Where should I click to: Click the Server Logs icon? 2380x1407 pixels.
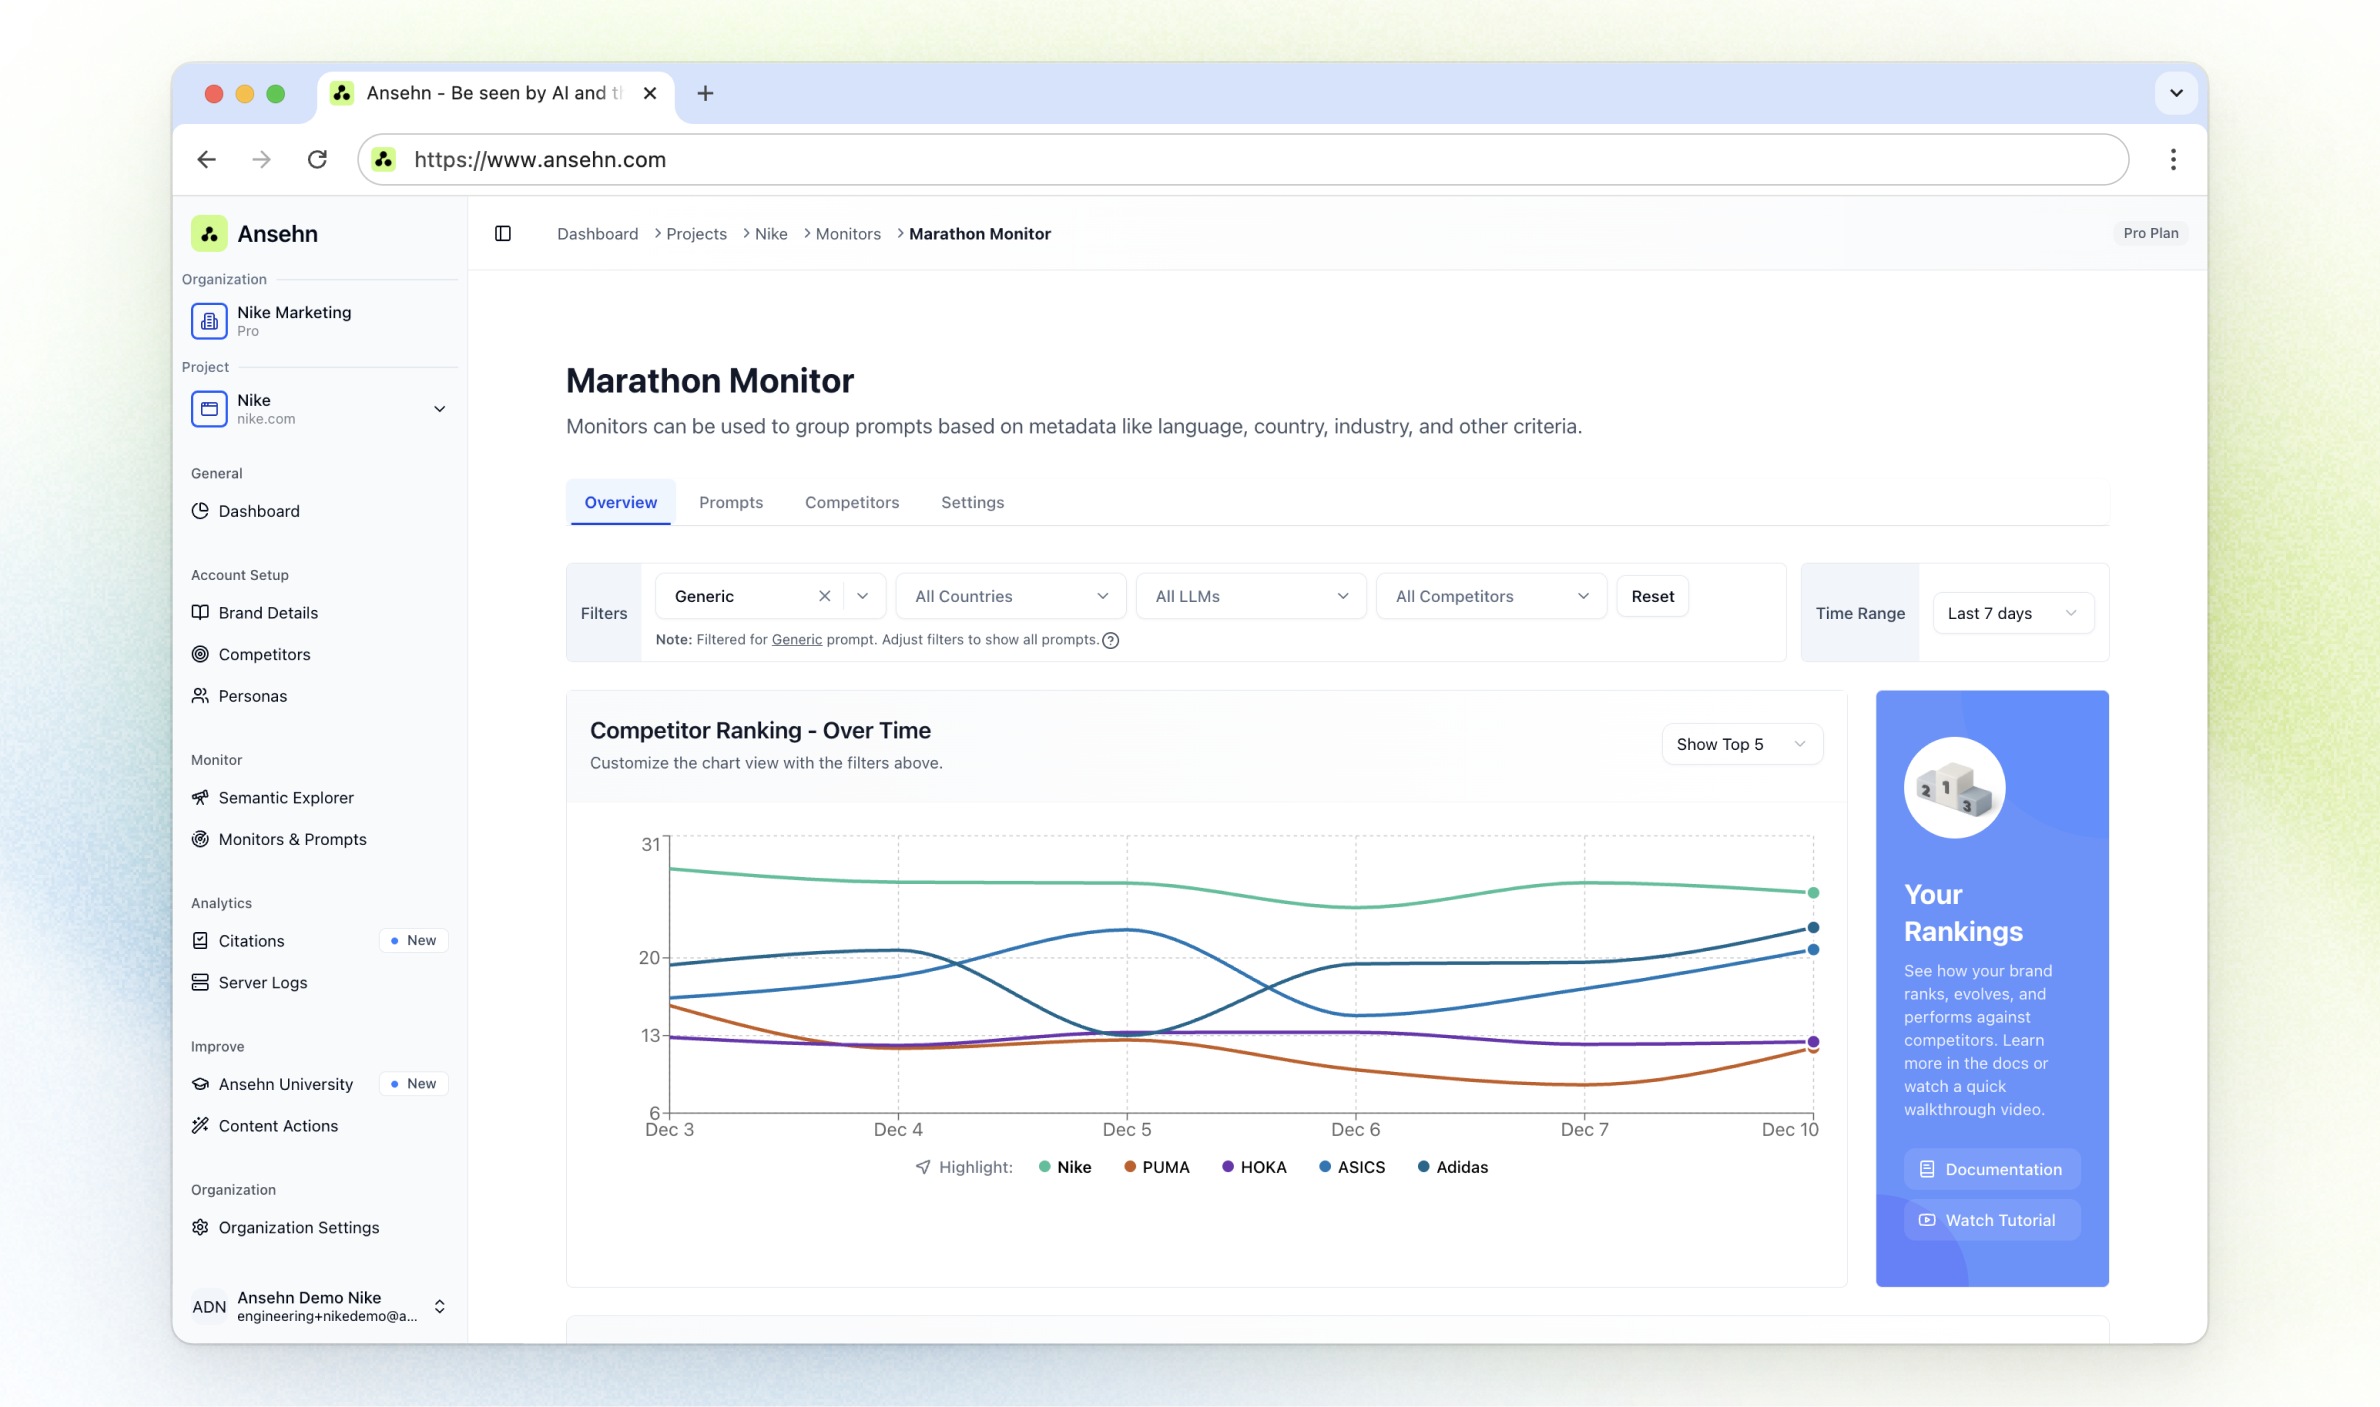click(x=200, y=982)
